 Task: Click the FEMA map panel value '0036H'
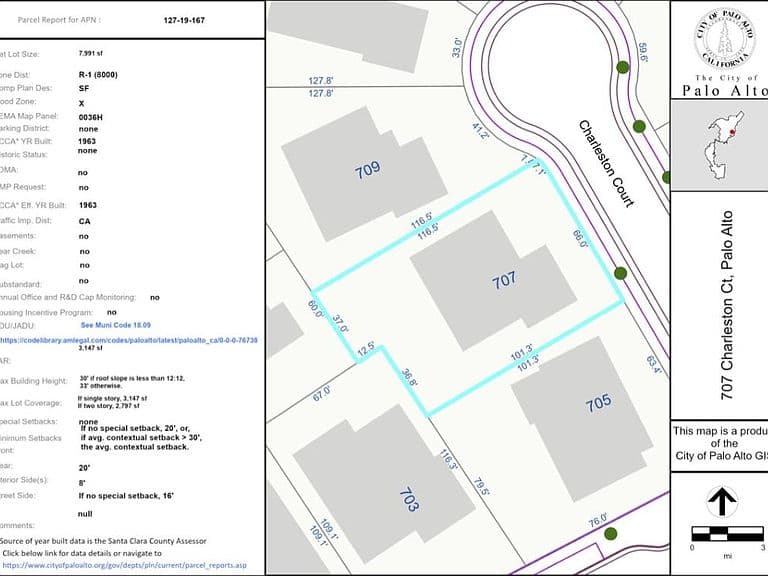91,118
